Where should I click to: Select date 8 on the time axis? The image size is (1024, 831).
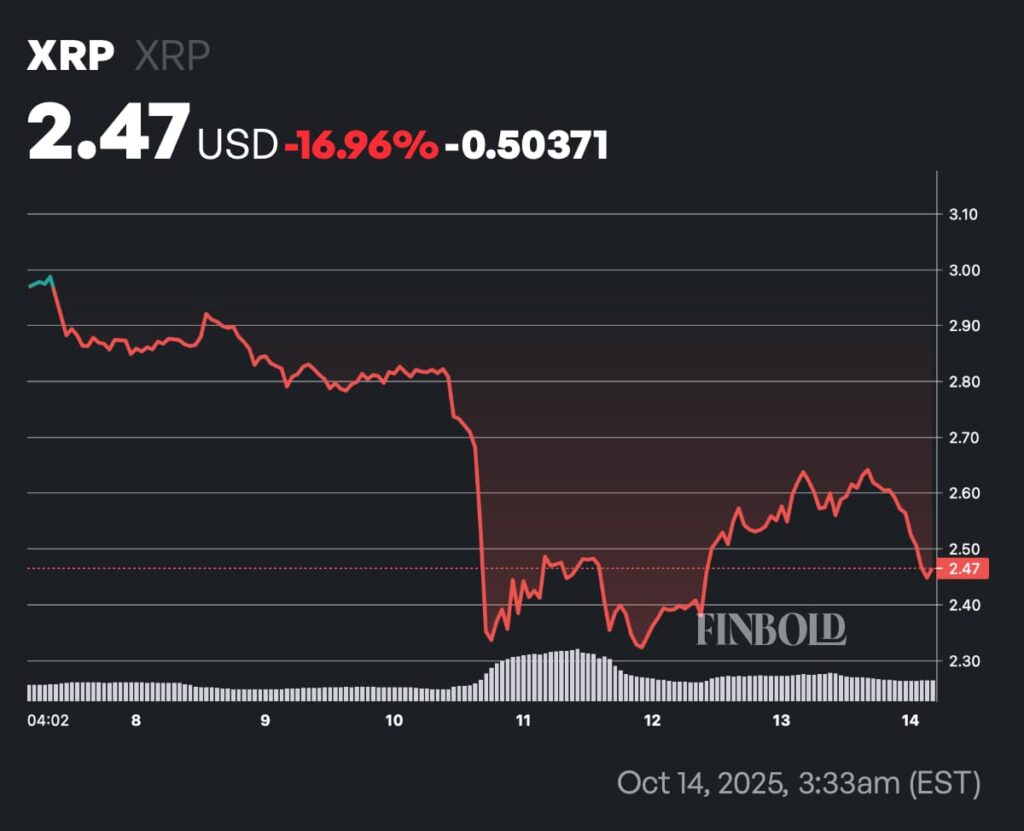tap(135, 720)
